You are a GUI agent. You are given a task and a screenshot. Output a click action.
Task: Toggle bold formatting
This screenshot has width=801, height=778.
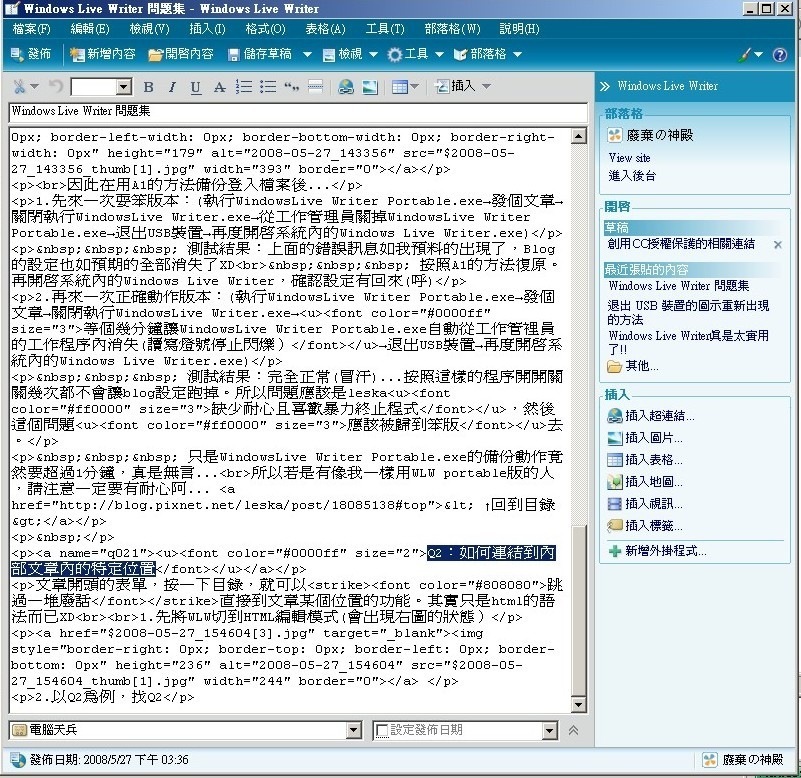pyautogui.click(x=148, y=87)
